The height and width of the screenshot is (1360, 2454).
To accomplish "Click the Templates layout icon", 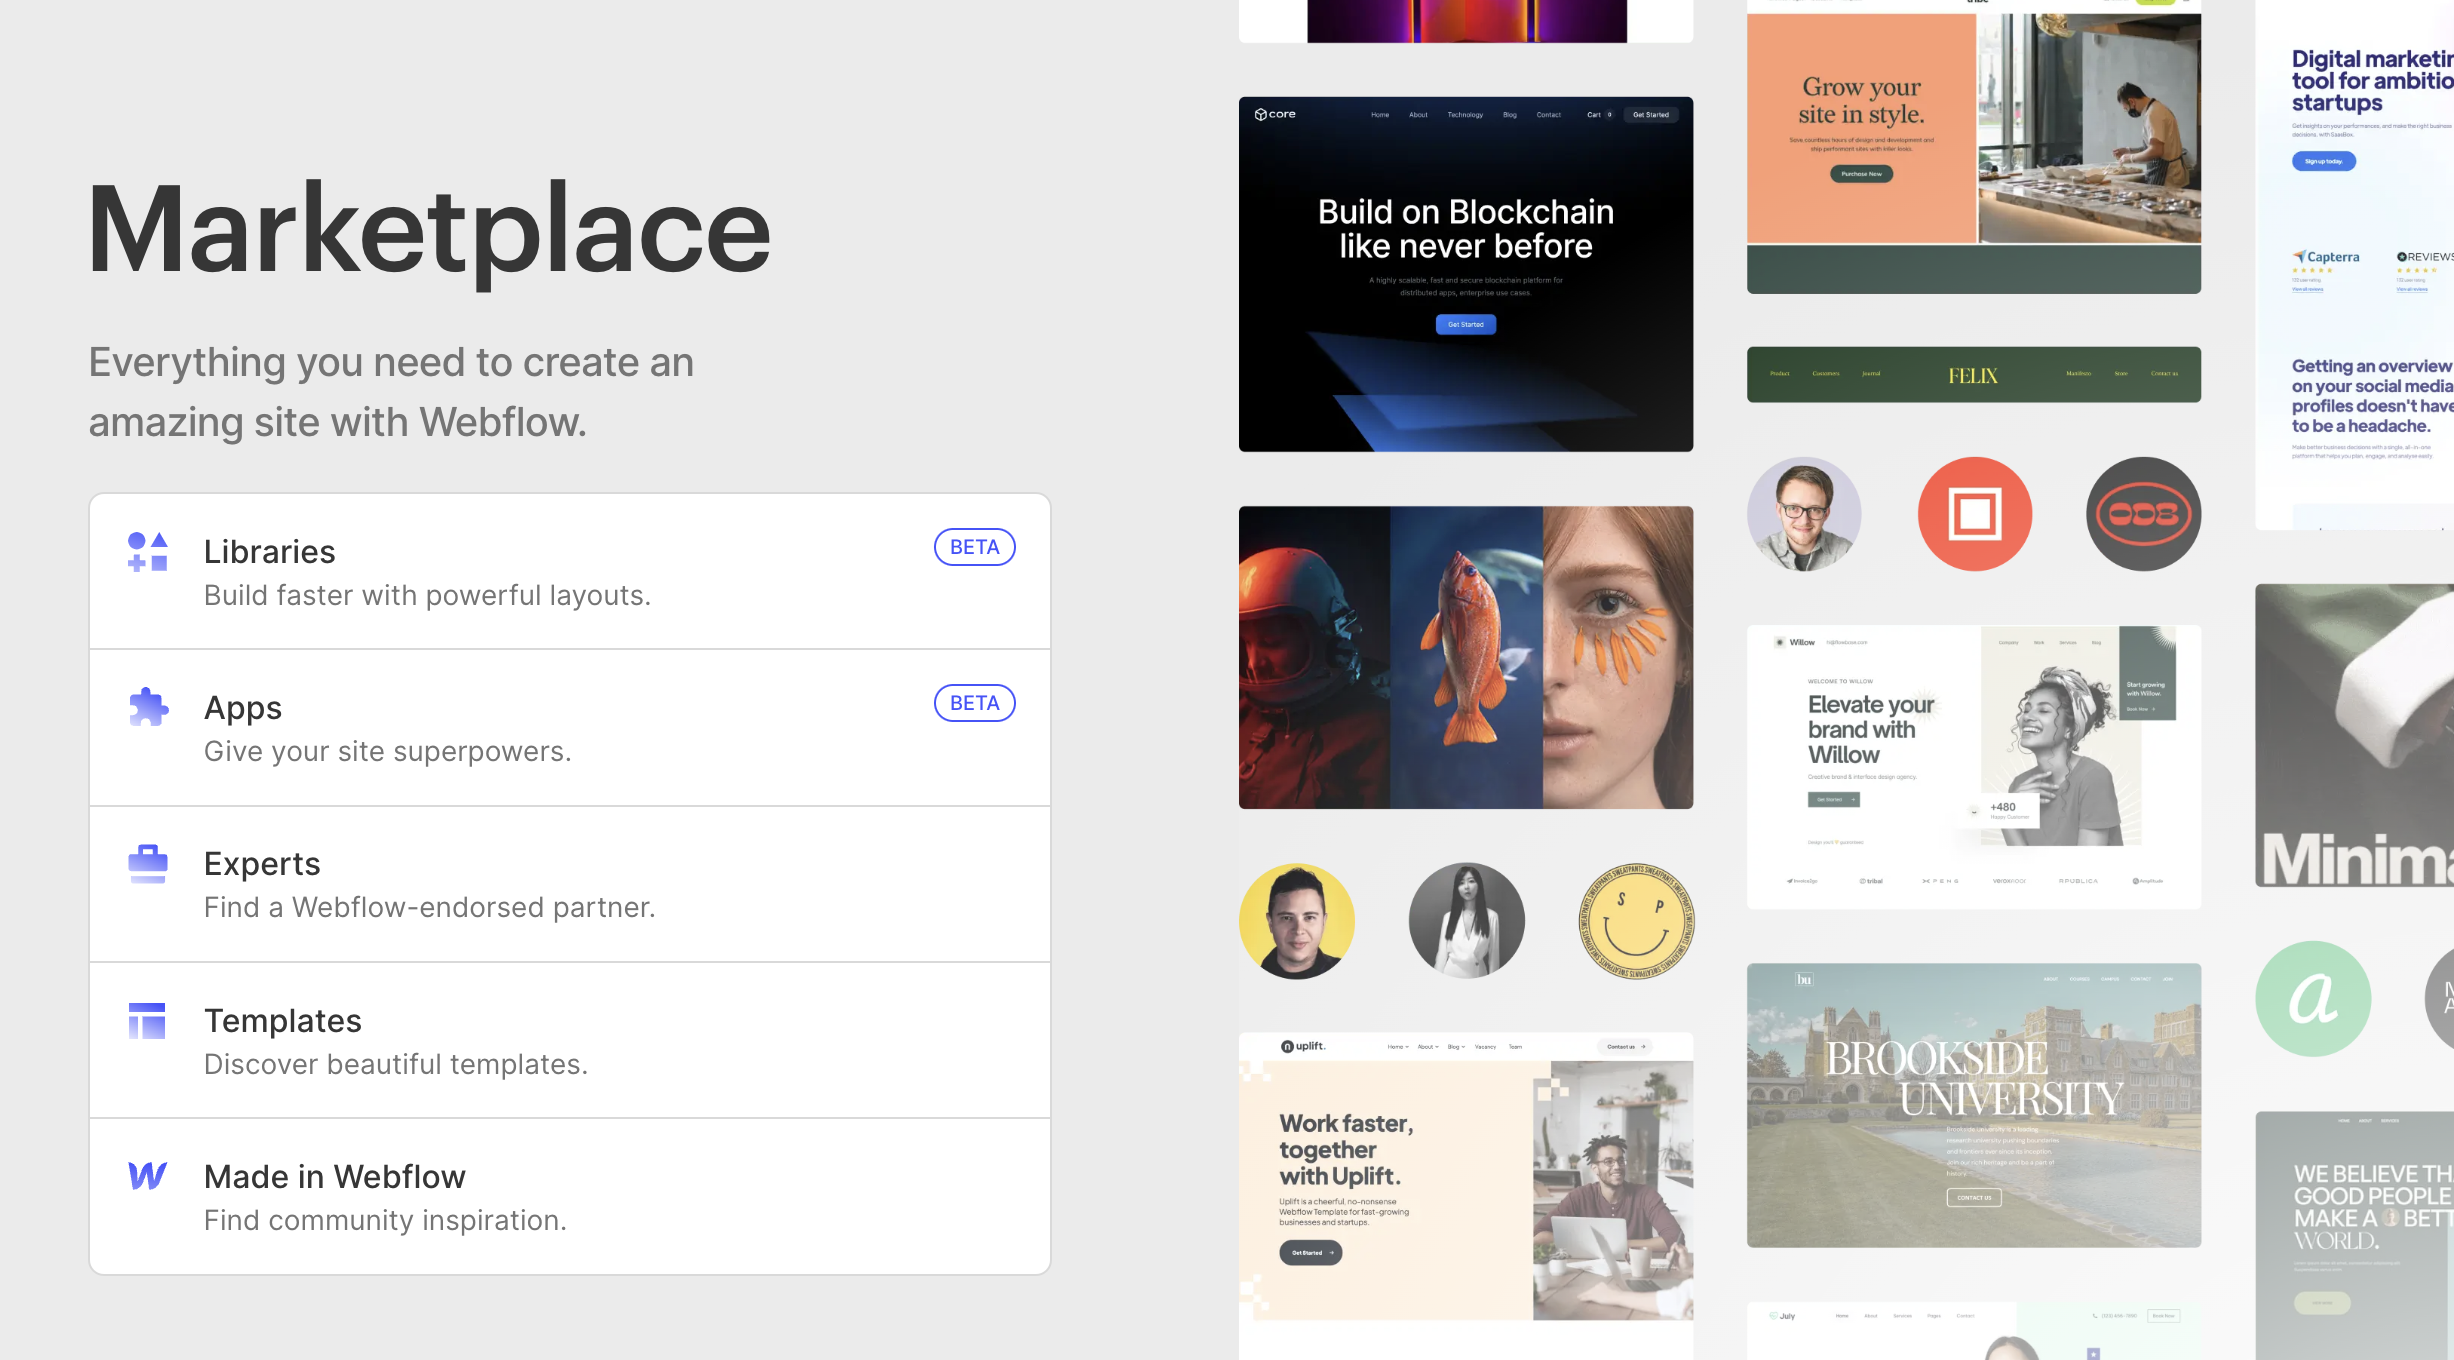I will click(x=148, y=1021).
